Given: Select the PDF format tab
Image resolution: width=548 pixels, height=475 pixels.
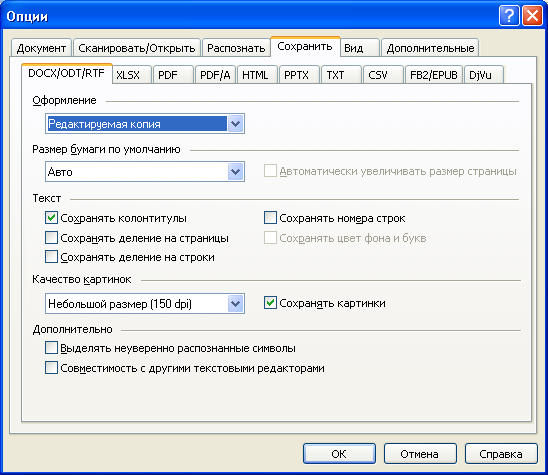Looking at the screenshot, I should [x=173, y=74].
